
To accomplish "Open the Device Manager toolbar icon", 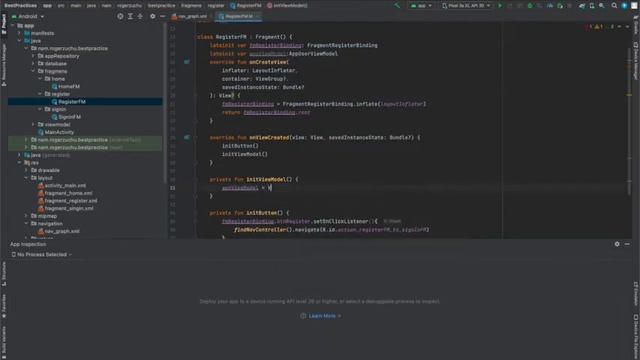I will 592,6.
